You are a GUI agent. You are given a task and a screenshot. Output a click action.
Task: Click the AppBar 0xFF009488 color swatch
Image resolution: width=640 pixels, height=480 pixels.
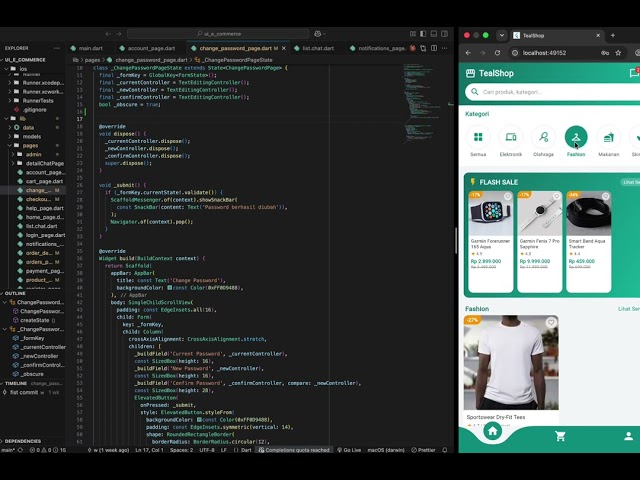tap(169, 288)
